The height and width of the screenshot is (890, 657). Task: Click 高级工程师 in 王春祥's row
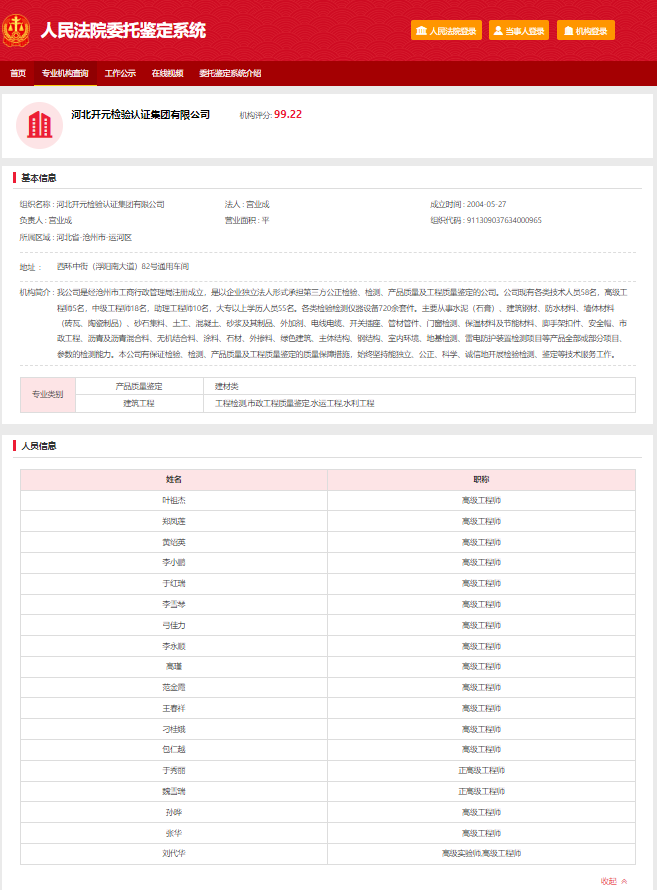(481, 708)
